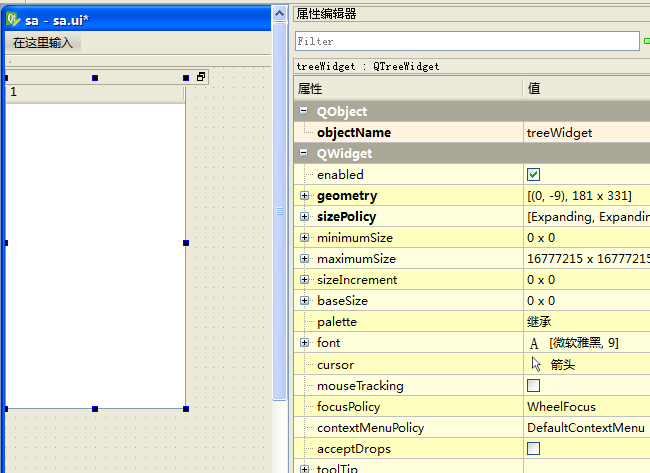Viewport: 650px width, 473px height.
Task: Click the bottom-center selection handle of the tree widget
Action: pos(95,408)
